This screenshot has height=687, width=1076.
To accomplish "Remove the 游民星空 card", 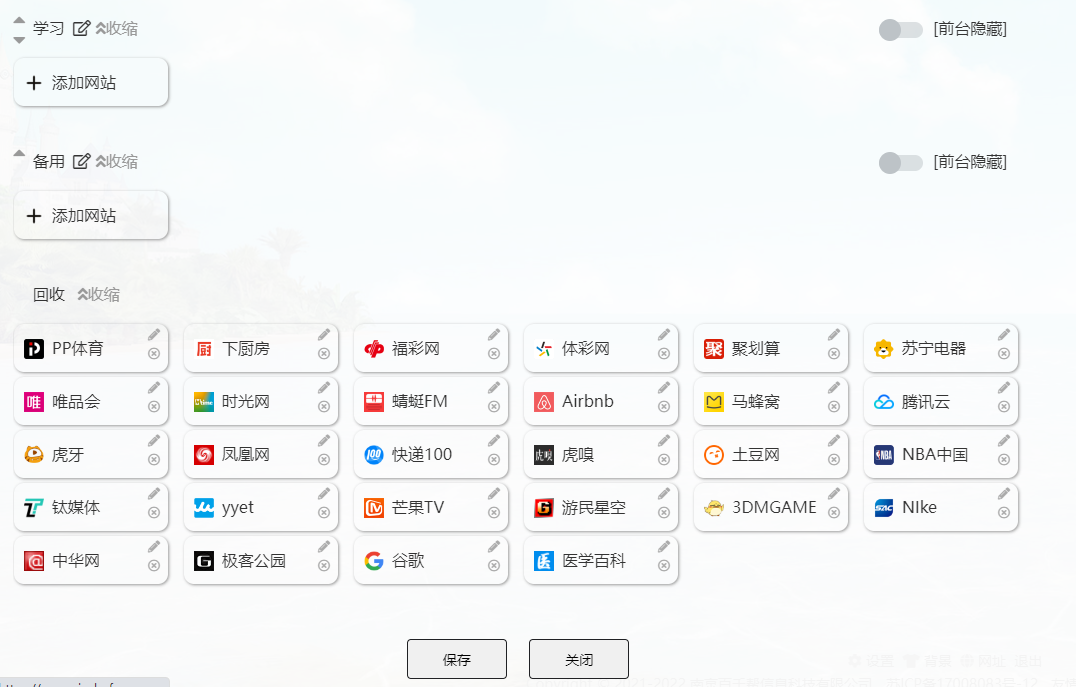I will pyautogui.click(x=664, y=512).
